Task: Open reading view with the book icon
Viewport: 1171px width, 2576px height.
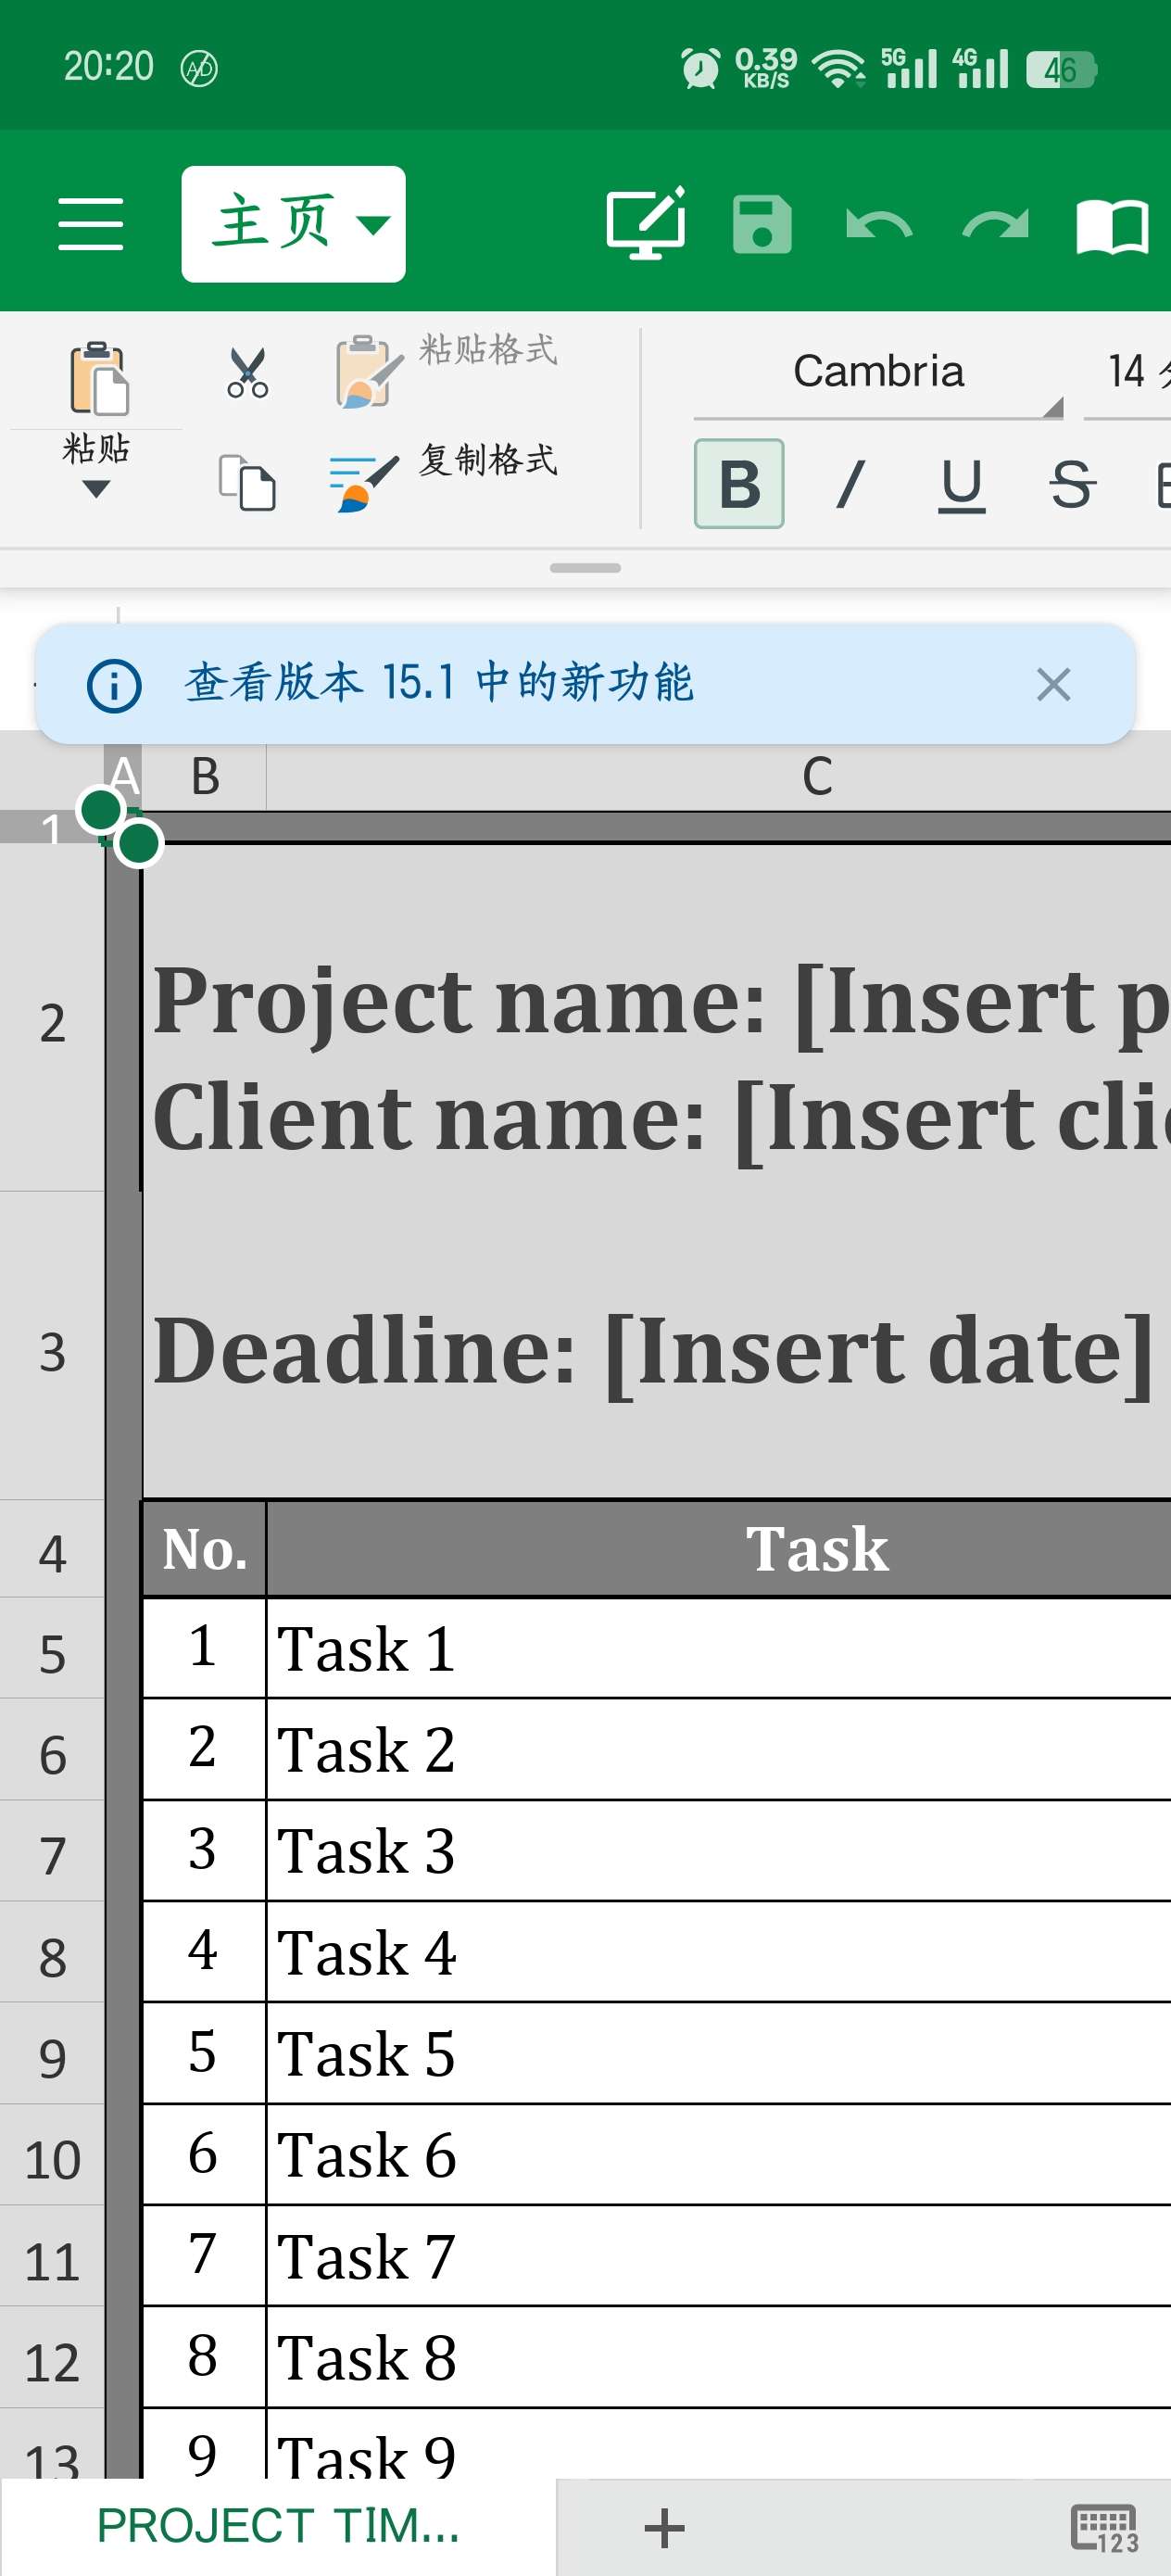Action: [x=1111, y=226]
